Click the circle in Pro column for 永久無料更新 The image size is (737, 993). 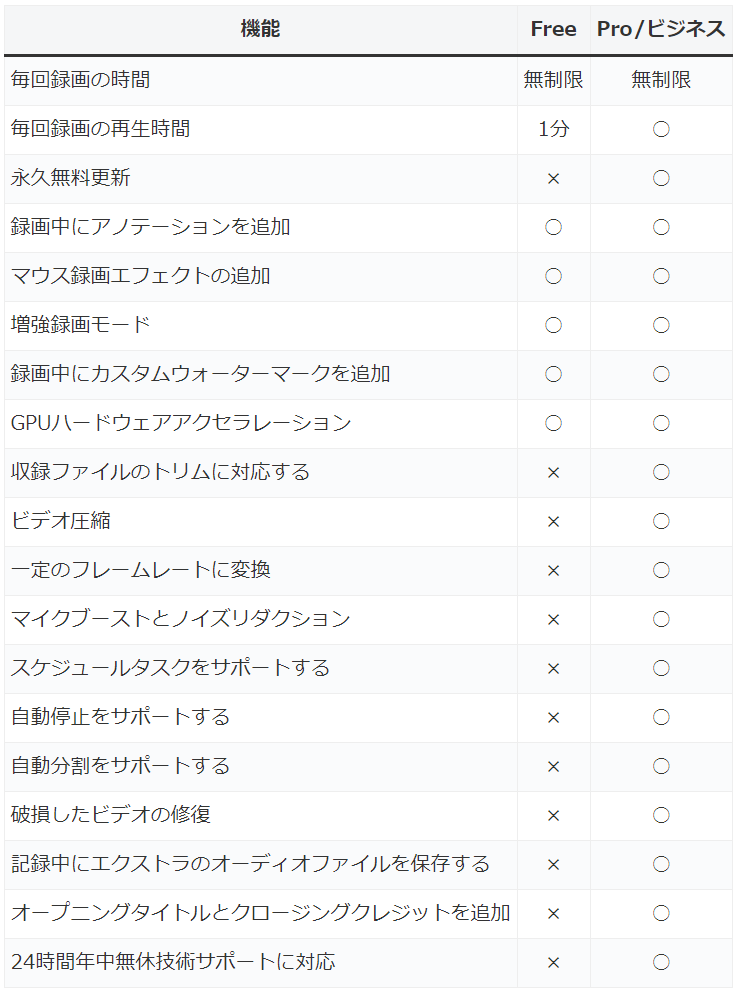point(661,179)
